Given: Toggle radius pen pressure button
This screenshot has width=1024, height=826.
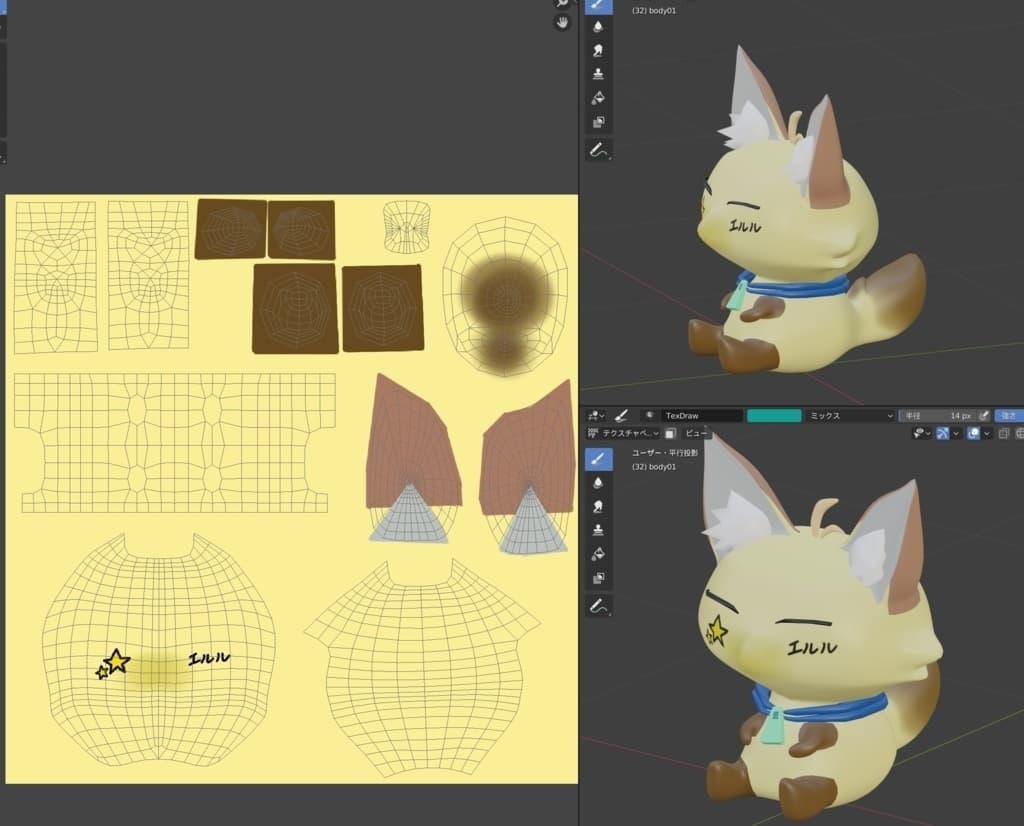Looking at the screenshot, I should point(983,415).
